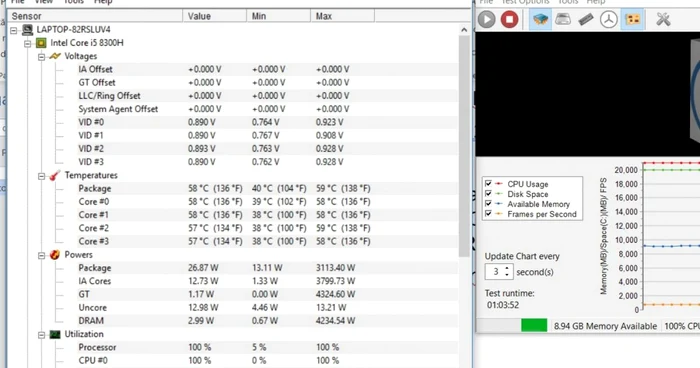
Task: Start the test with the play button
Action: [487, 20]
